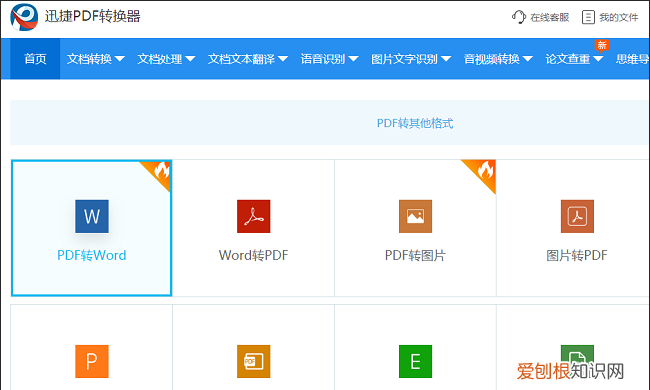Click the PDF转Word label
Image resolution: width=650 pixels, height=390 pixels.
point(92,255)
